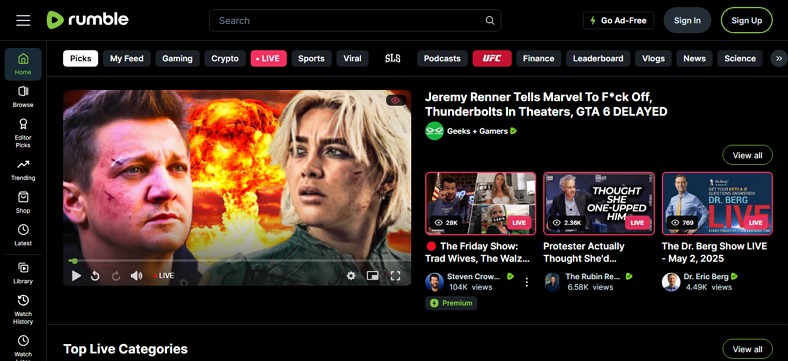Select the UFC tab
The width and height of the screenshot is (788, 361).
(492, 58)
